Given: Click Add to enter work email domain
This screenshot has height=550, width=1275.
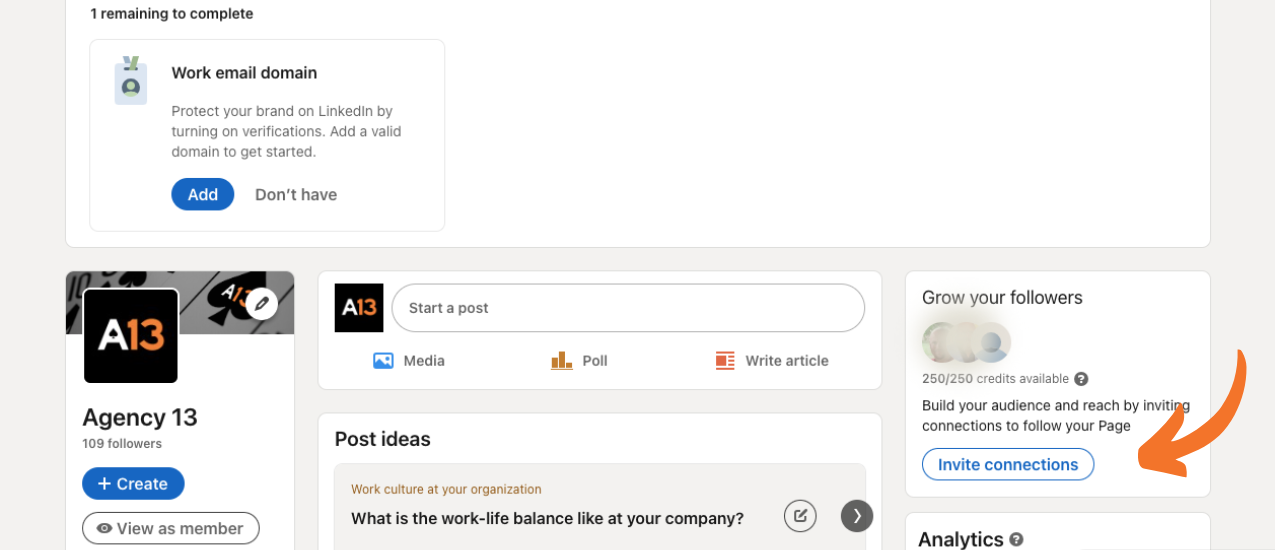Looking at the screenshot, I should pos(203,194).
